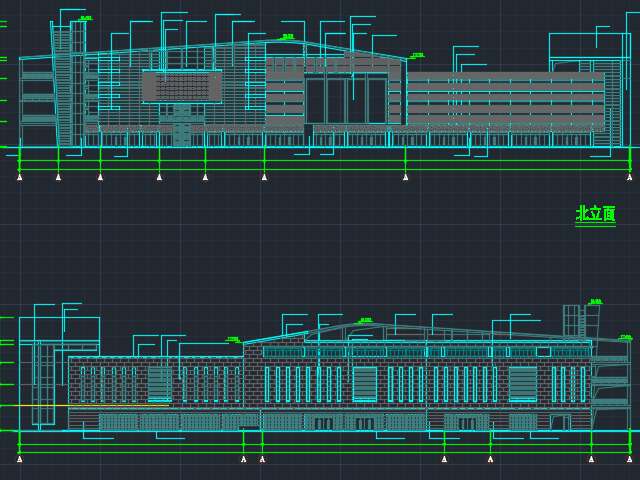This screenshot has width=640, height=480.
Task: Select small door beneath the grey signboard
Action: 181,134
